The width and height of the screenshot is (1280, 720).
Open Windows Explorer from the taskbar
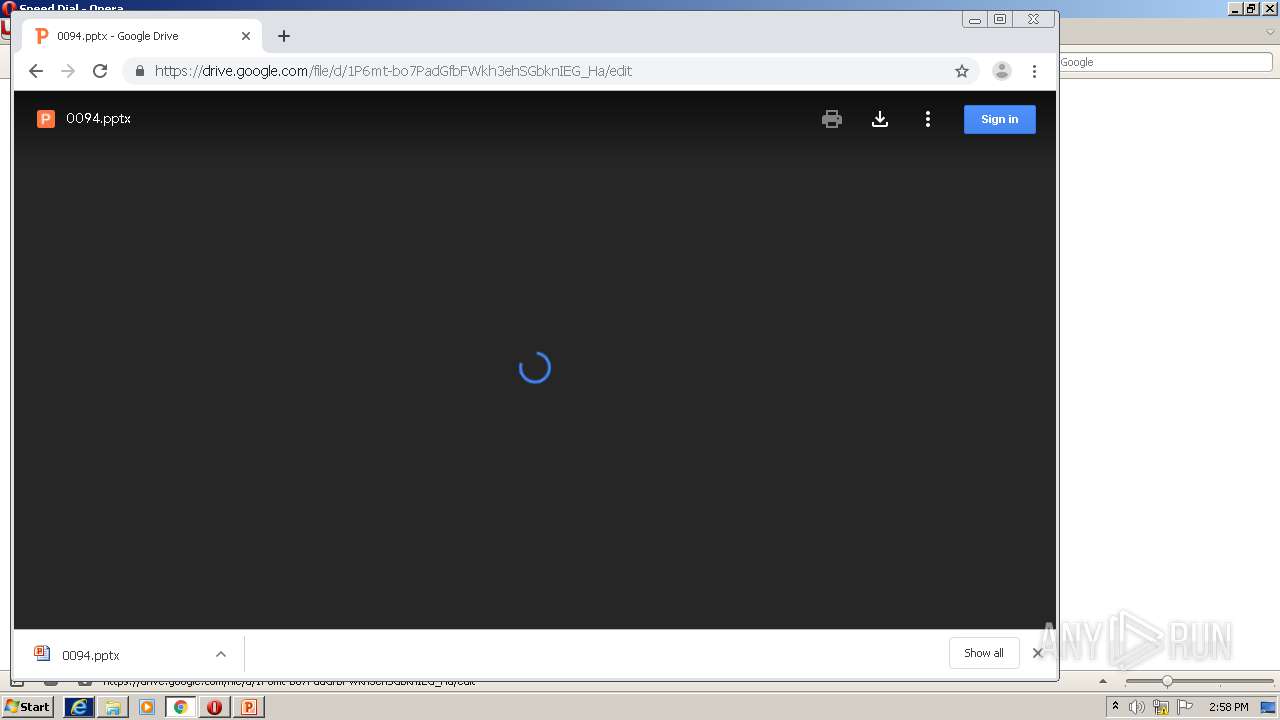pyautogui.click(x=113, y=707)
